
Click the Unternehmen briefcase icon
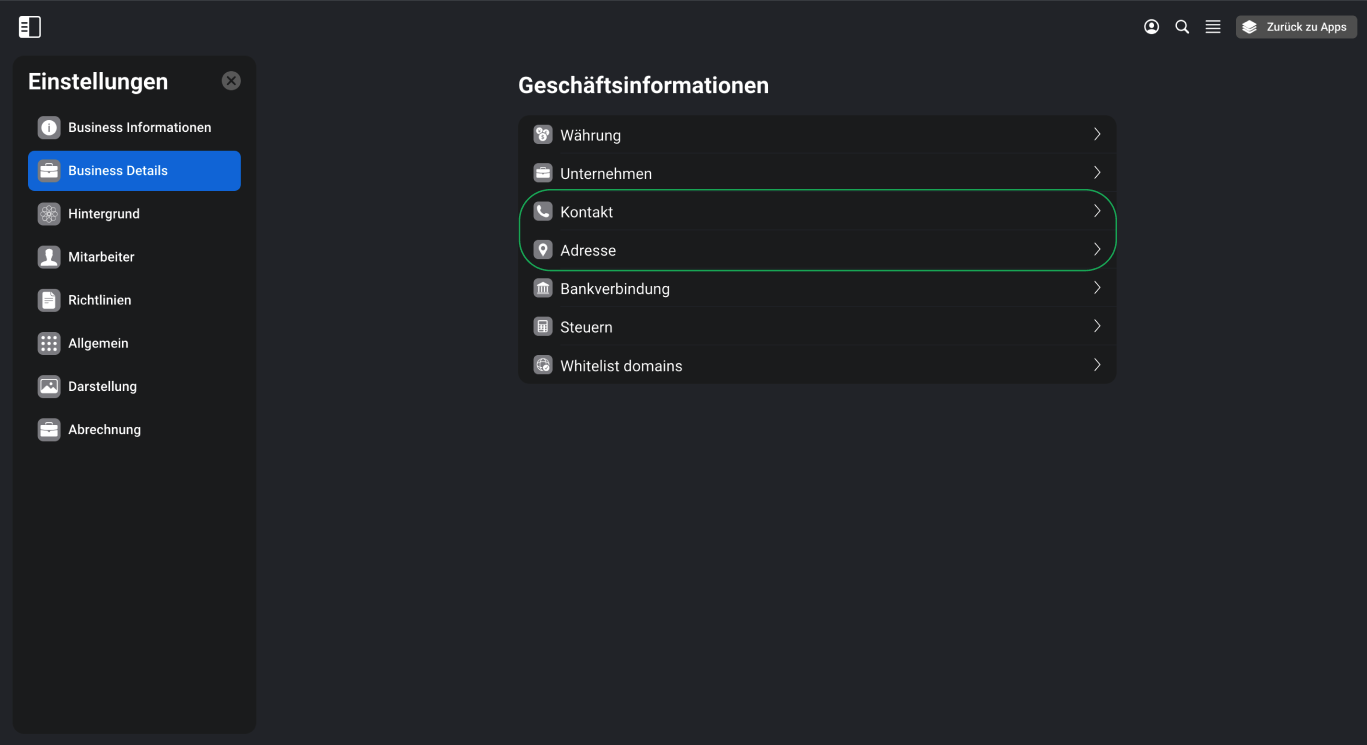click(543, 173)
